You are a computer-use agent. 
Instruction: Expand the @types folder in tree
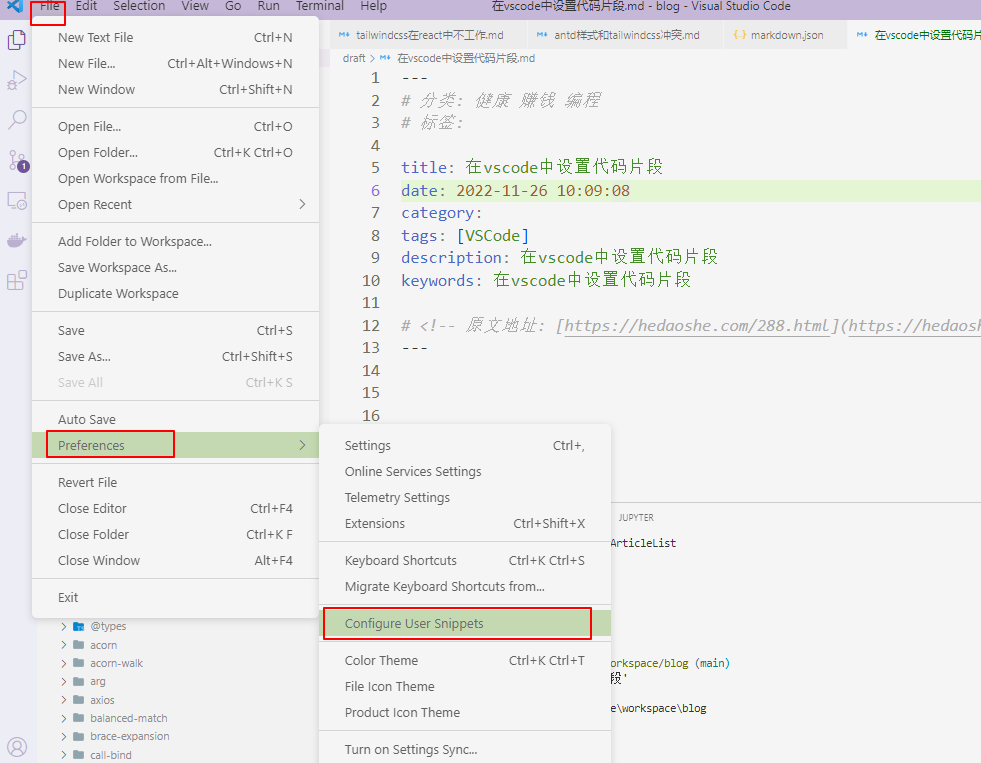[65, 627]
